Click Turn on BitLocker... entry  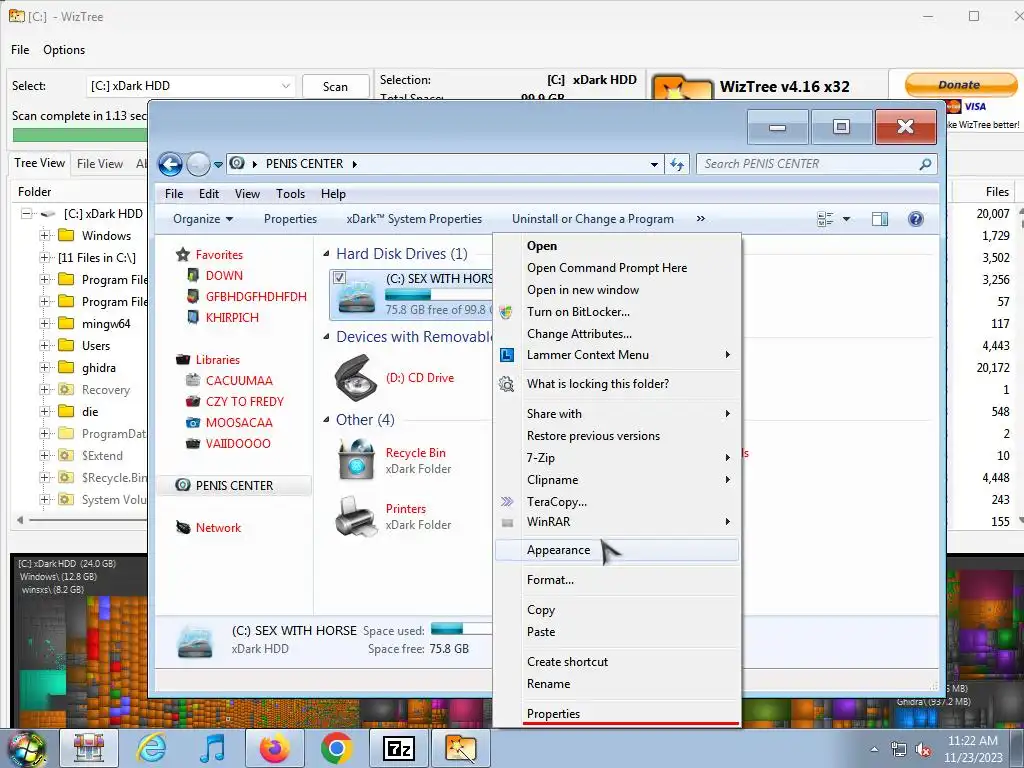[x=617, y=312]
